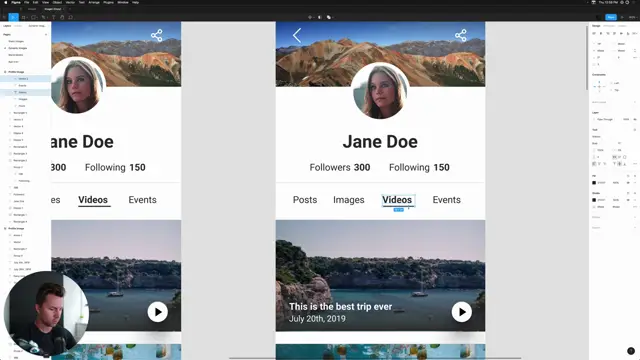This screenshot has height=360, width=640.
Task: Open the Figma menu in menu bar
Action: click(16, 2)
